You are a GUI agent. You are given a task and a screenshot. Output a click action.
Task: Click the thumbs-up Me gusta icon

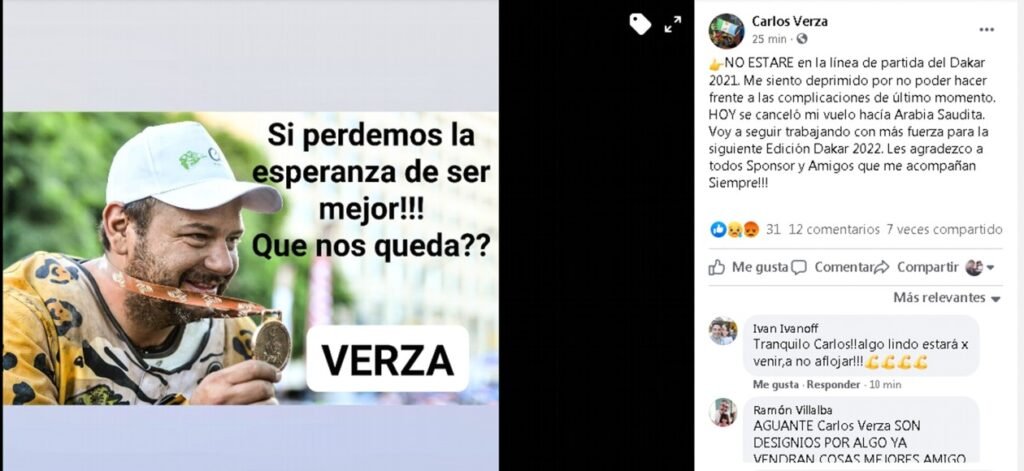[x=716, y=267]
